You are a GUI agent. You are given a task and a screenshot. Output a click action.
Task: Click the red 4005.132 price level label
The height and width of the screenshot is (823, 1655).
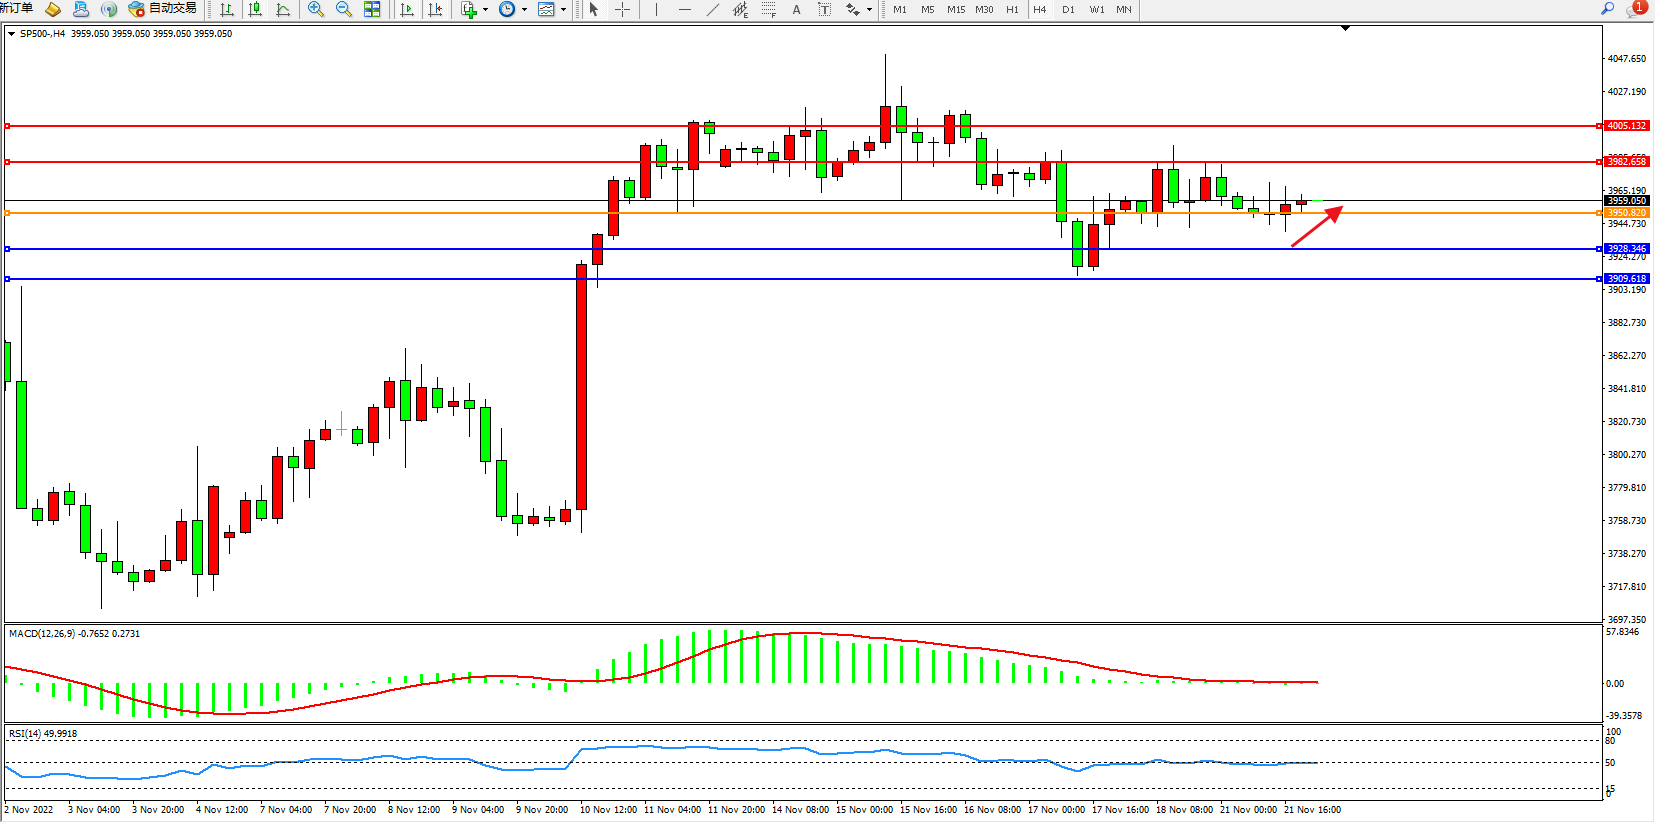(1626, 126)
